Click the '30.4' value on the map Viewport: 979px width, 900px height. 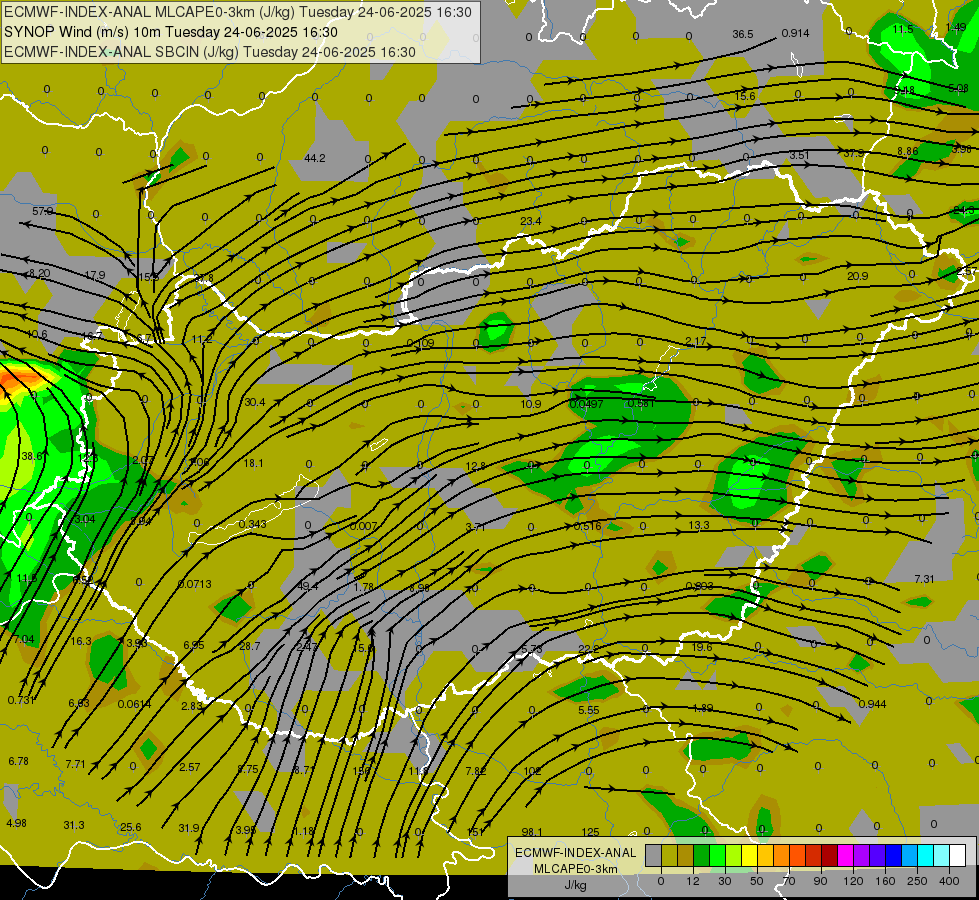tap(255, 402)
